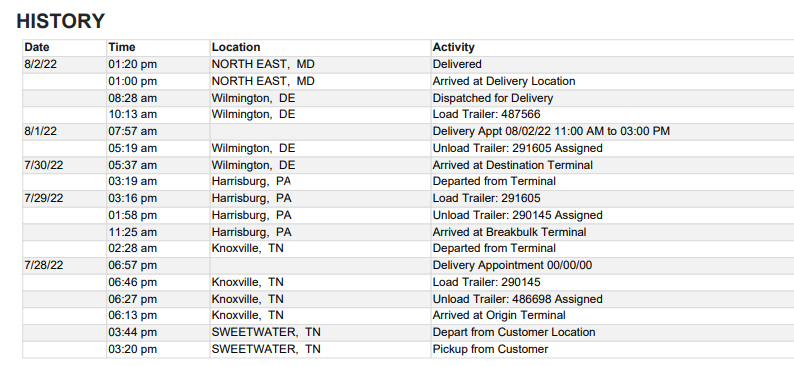The height and width of the screenshot is (366, 794).
Task: Select Unload Trailer: 291605 Assigned
Action: tap(517, 148)
